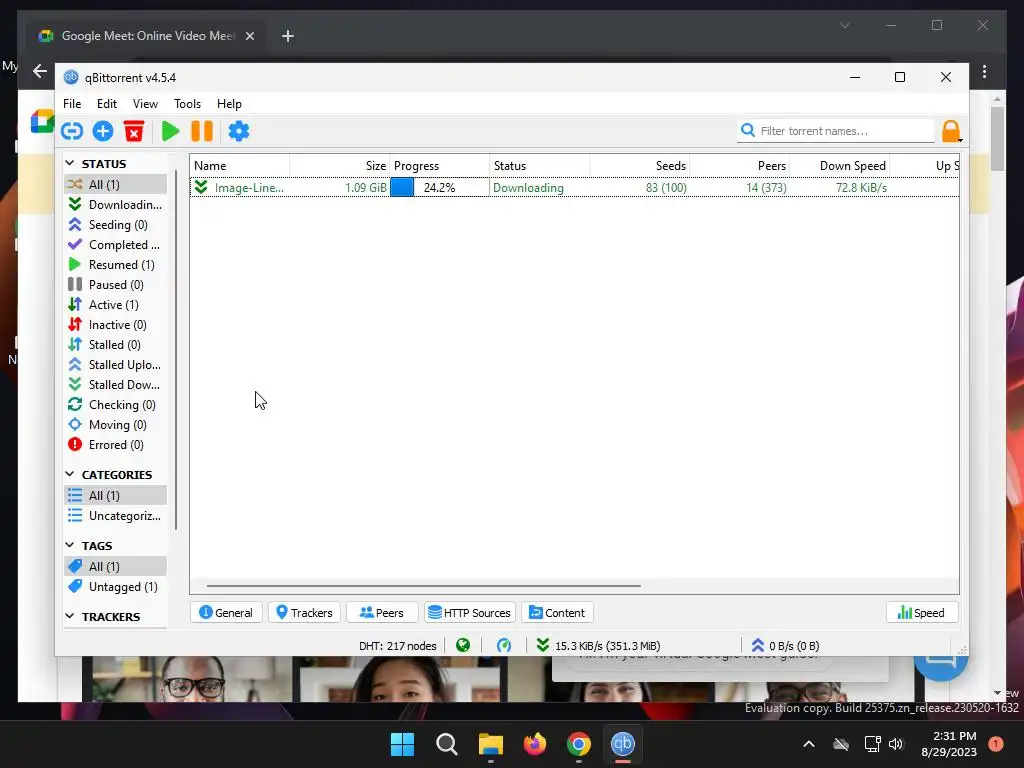Select All (1) under TAGS
1024x768 pixels.
[x=116, y=566]
